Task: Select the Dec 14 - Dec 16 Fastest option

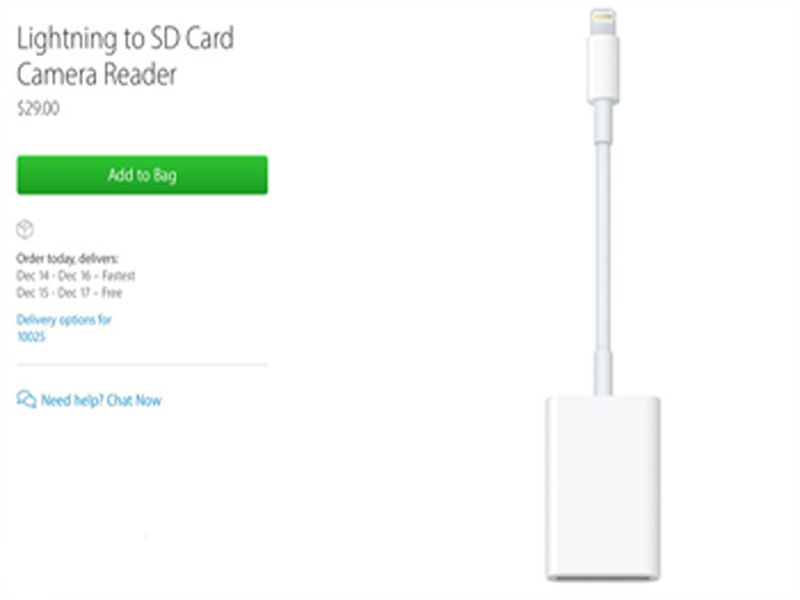Action: click(x=76, y=276)
